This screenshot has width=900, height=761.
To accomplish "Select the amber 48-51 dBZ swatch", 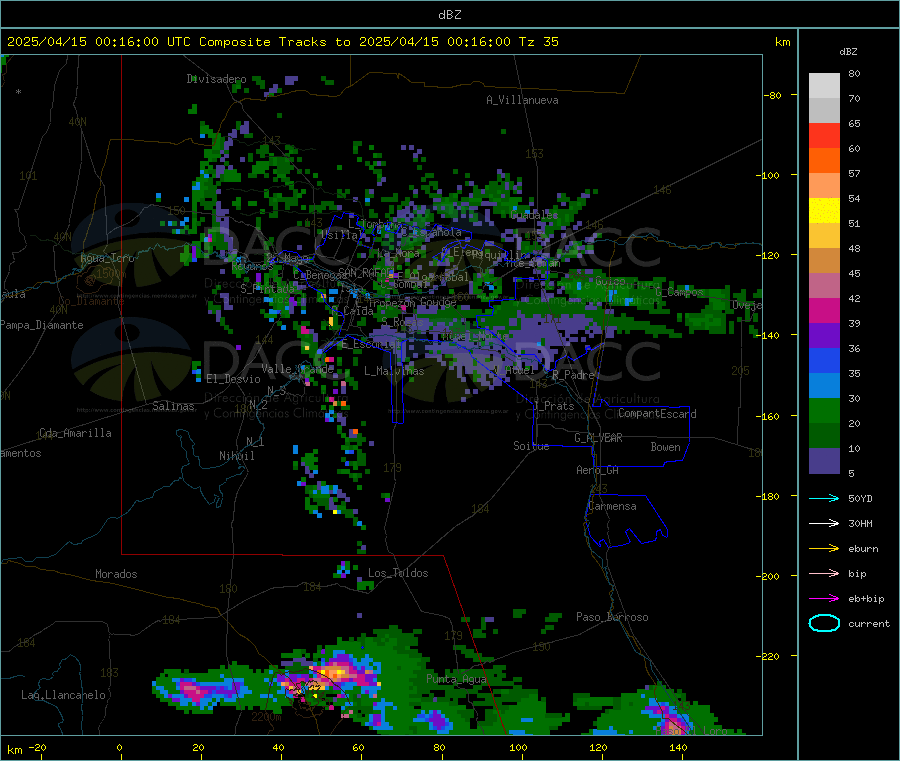I will pos(824,236).
